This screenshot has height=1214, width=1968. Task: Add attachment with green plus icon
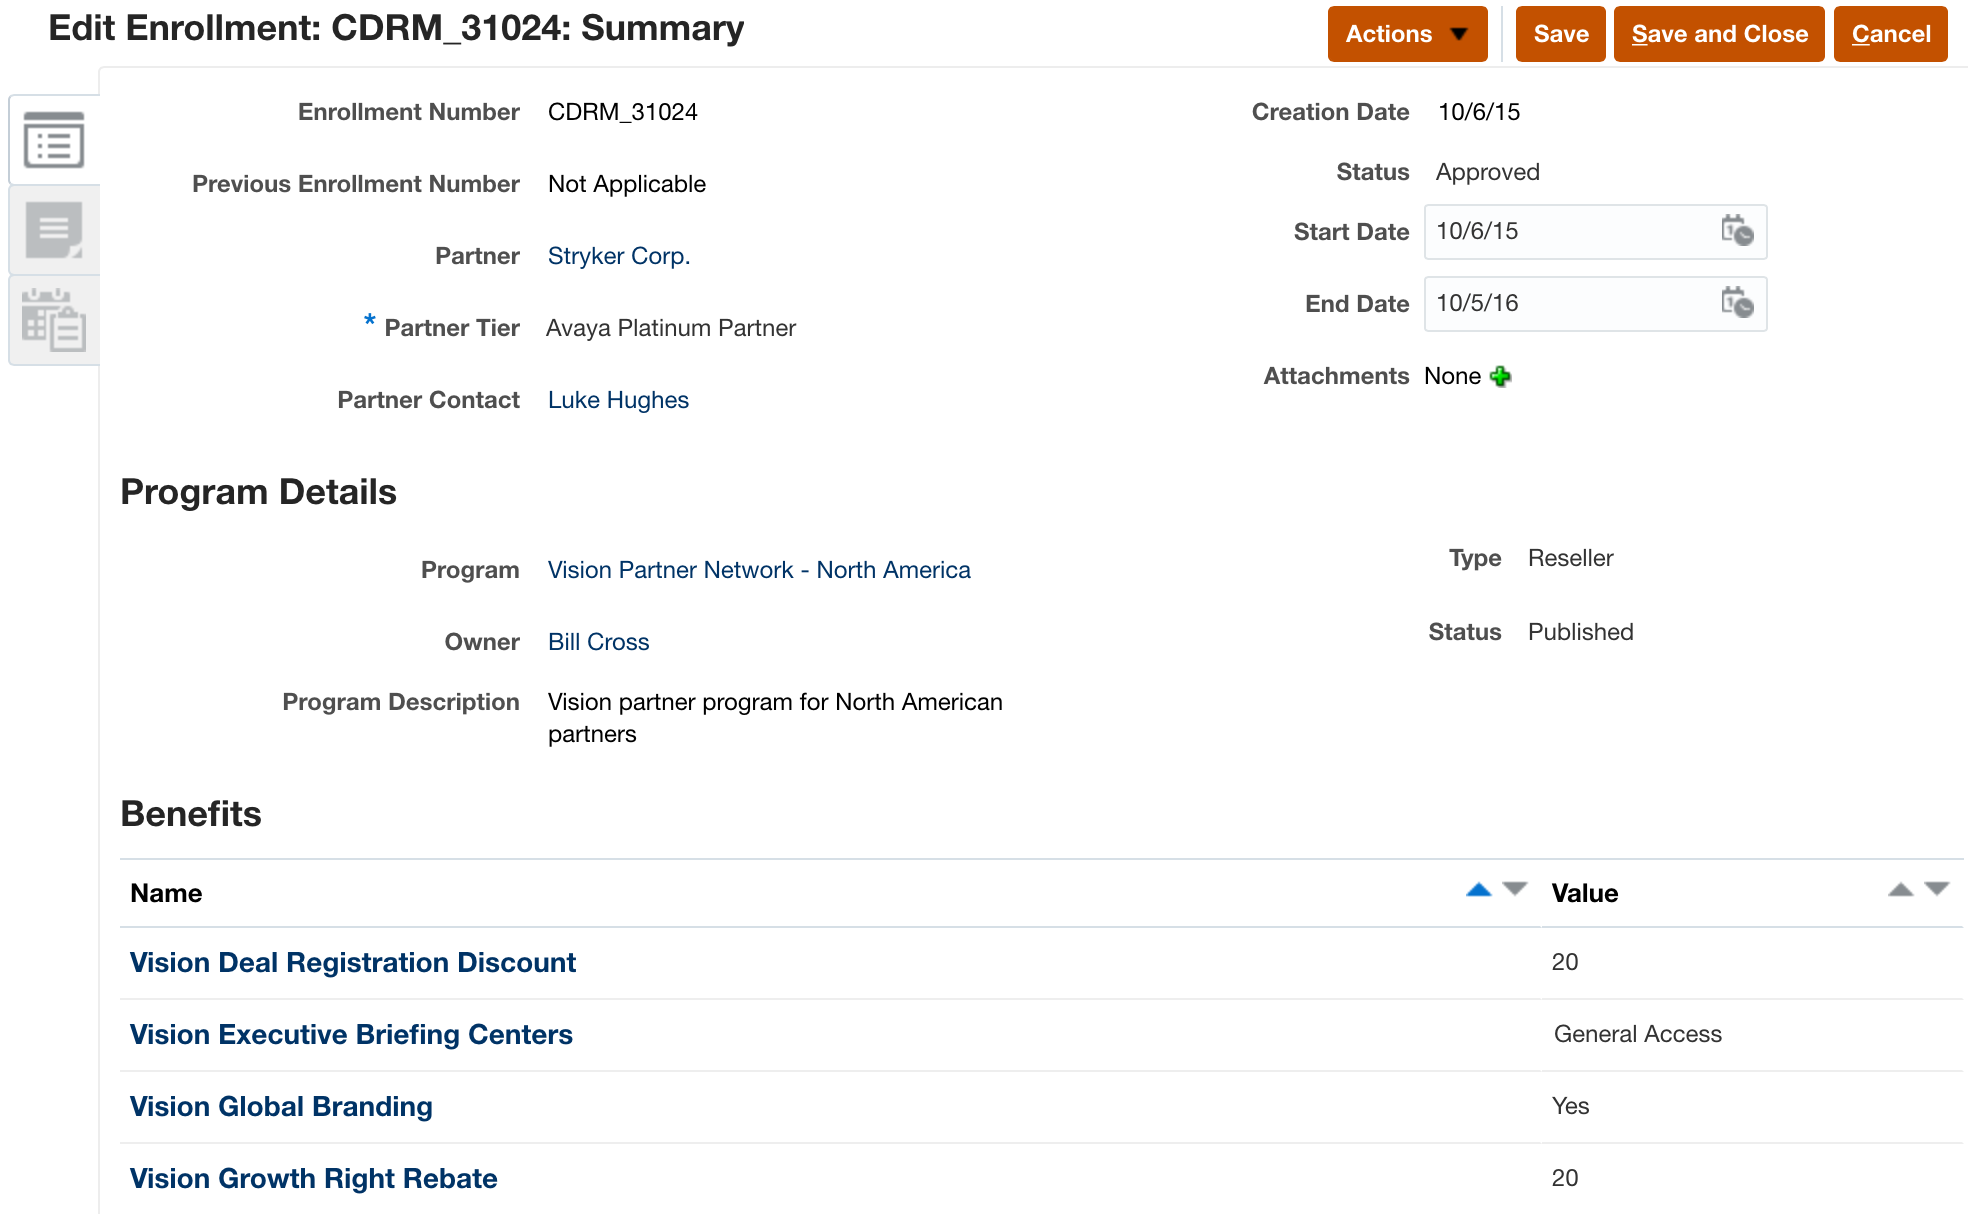[x=1500, y=377]
